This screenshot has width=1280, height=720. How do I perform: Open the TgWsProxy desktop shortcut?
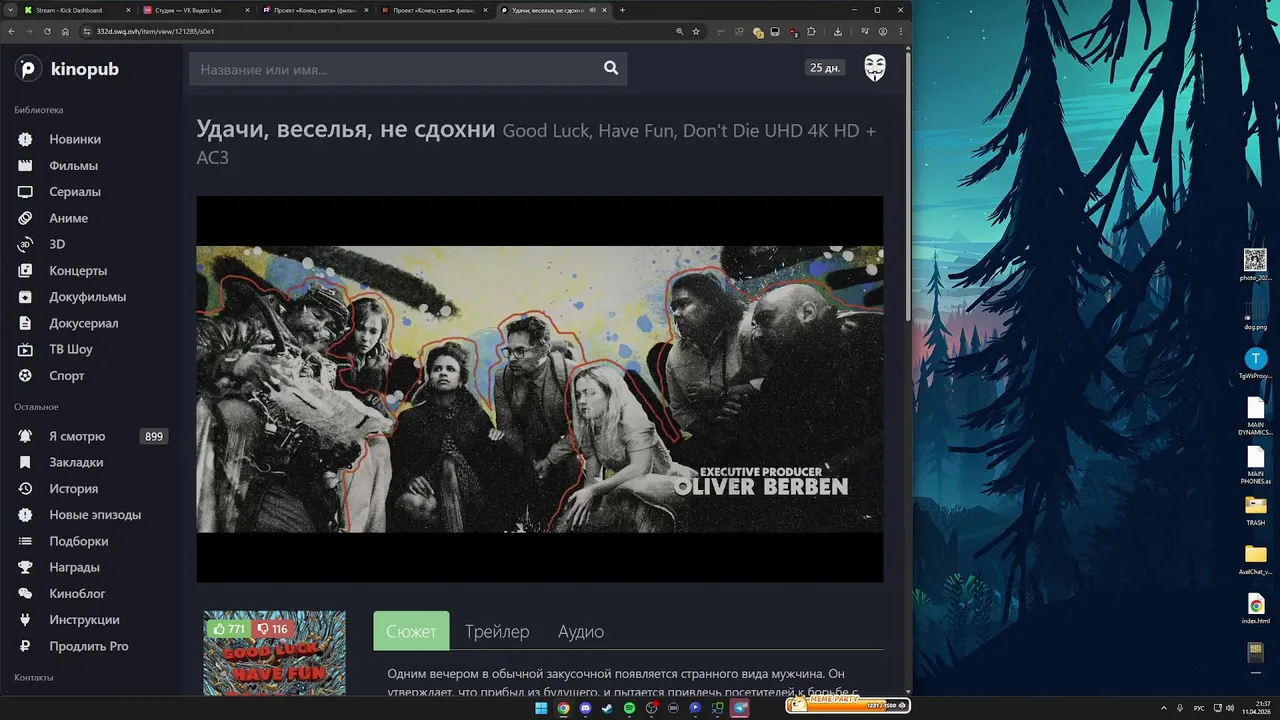pyautogui.click(x=1255, y=364)
